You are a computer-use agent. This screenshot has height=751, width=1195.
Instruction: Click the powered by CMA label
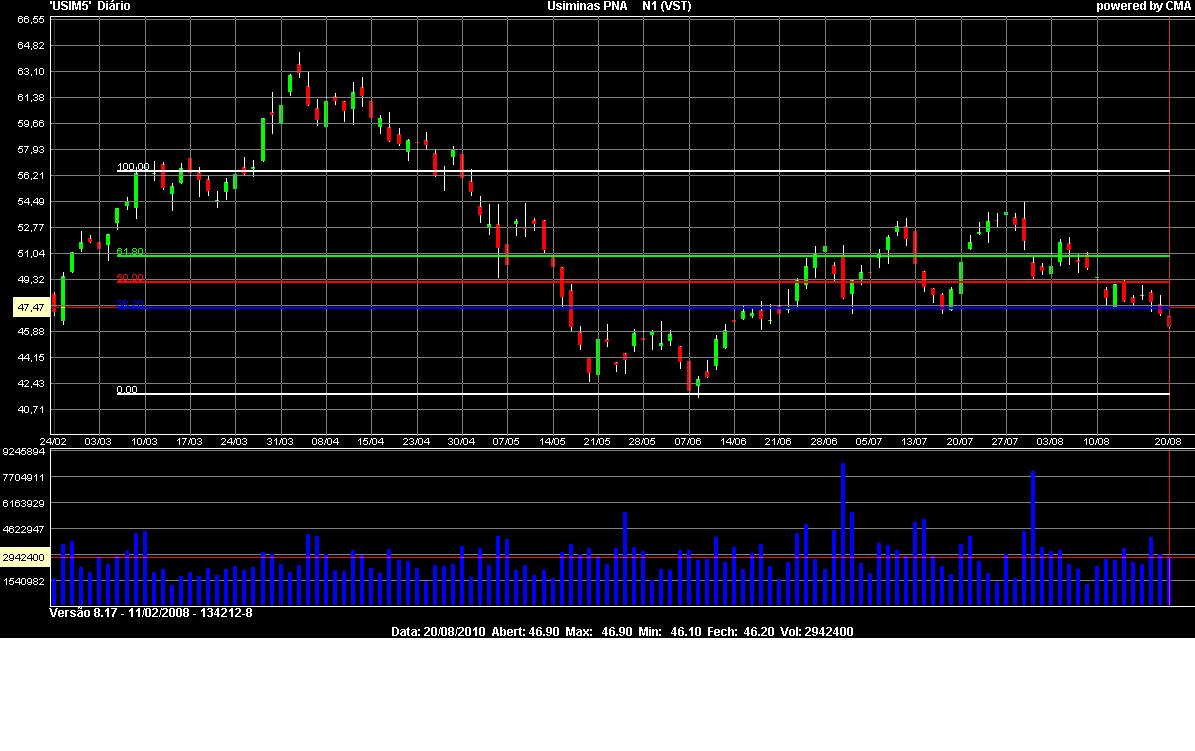1143,6
